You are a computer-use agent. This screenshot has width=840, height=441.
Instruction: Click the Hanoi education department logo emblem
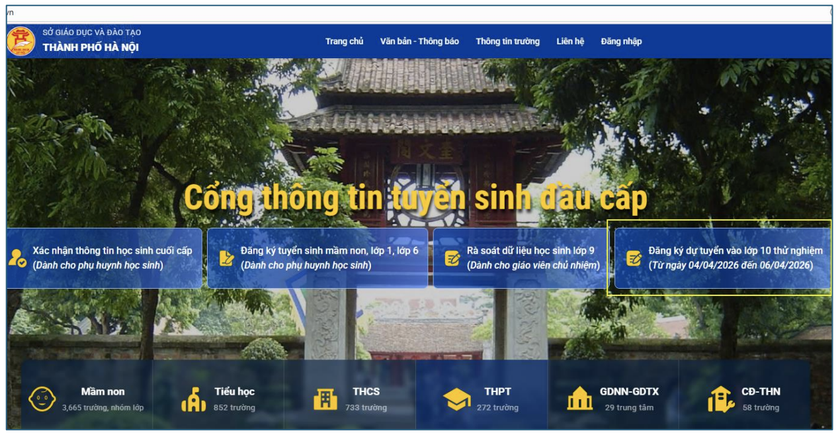point(21,41)
